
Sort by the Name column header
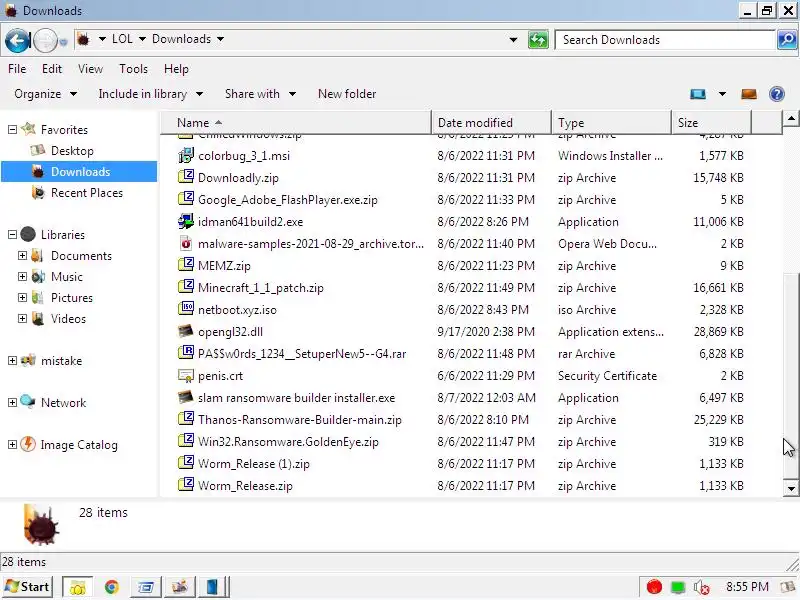tap(296, 122)
